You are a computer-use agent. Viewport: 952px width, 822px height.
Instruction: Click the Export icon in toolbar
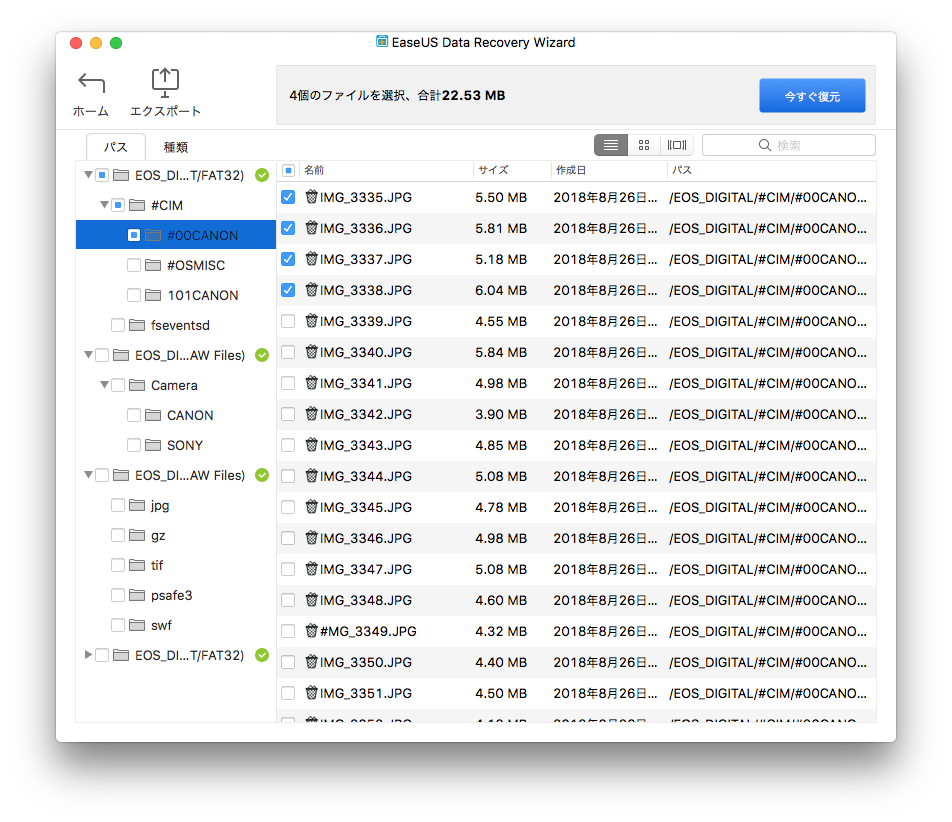[165, 83]
